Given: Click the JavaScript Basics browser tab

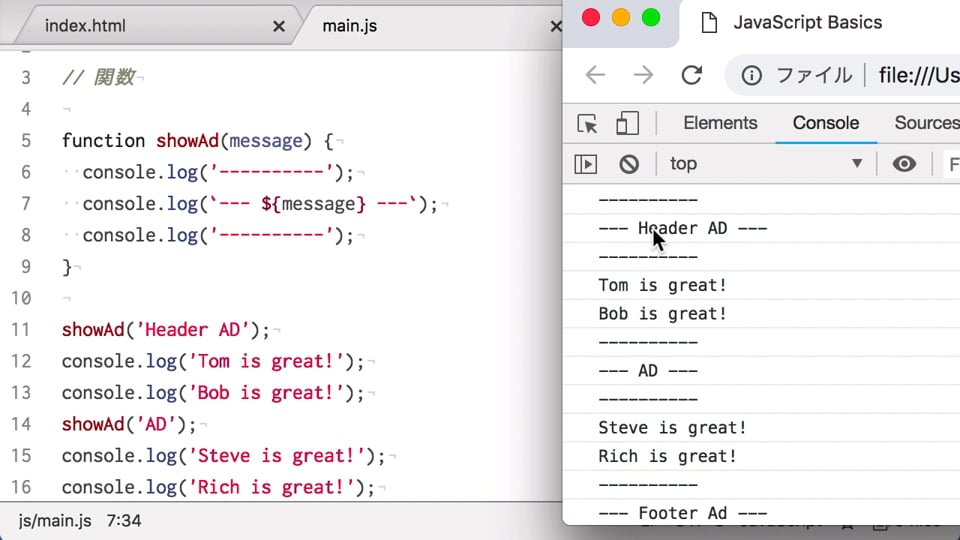Looking at the screenshot, I should [x=807, y=23].
